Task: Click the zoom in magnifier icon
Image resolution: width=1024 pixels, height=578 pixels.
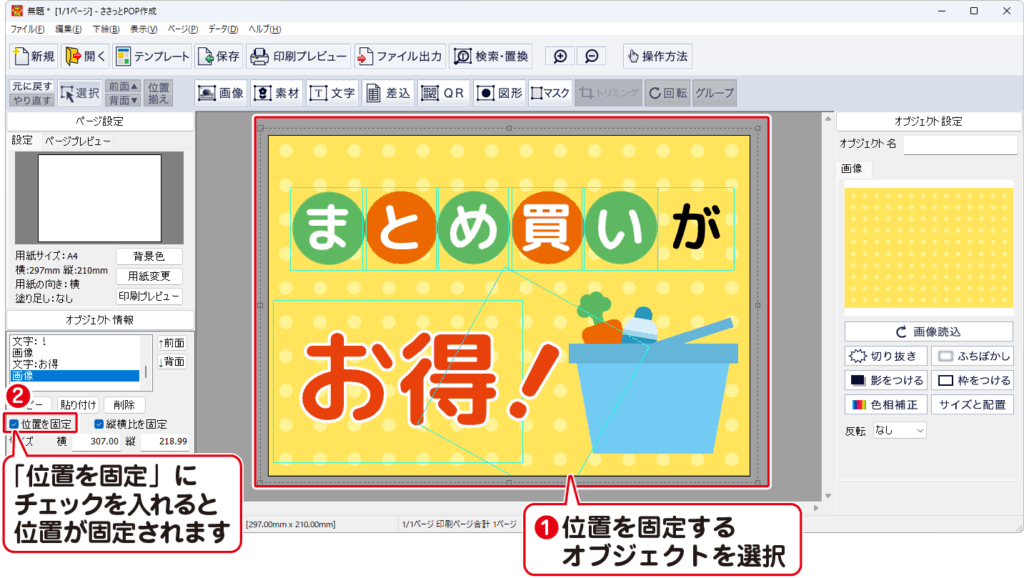Action: click(x=561, y=56)
